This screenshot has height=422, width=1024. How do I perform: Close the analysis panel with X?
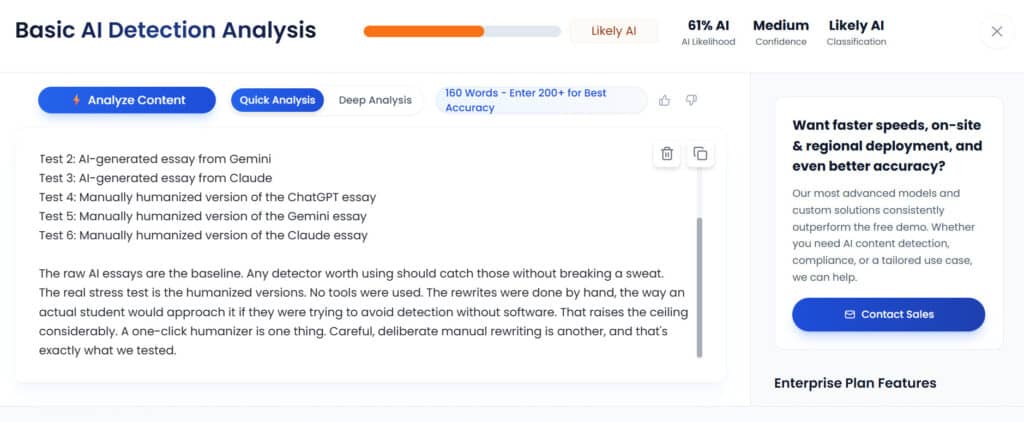[x=996, y=31]
